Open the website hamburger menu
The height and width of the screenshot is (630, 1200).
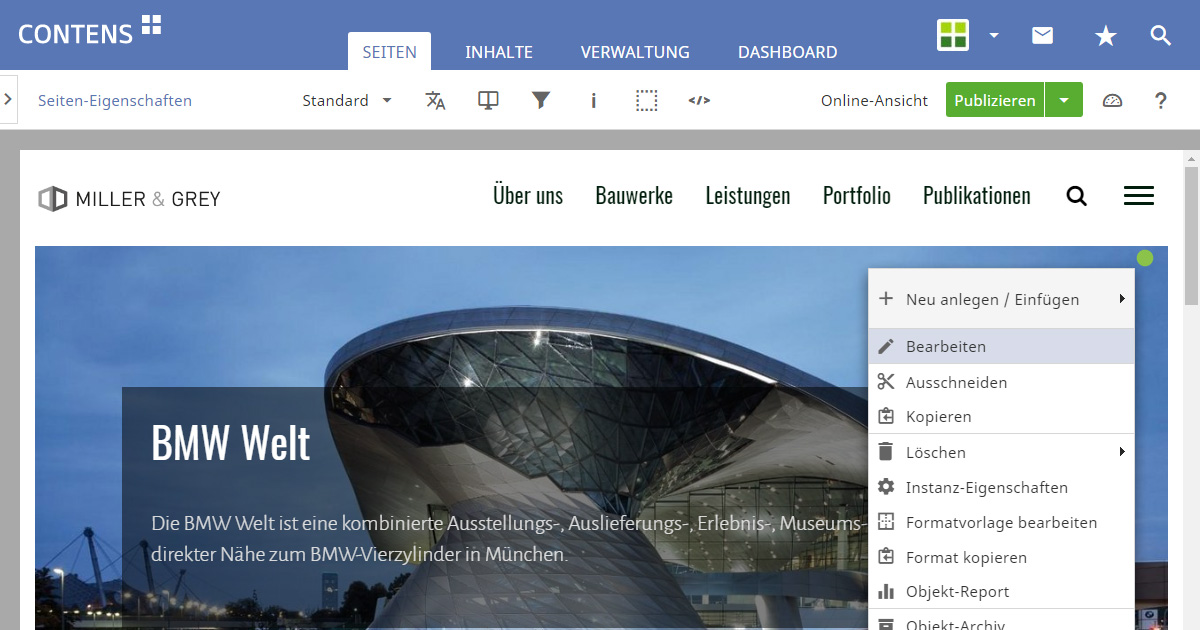[1139, 196]
